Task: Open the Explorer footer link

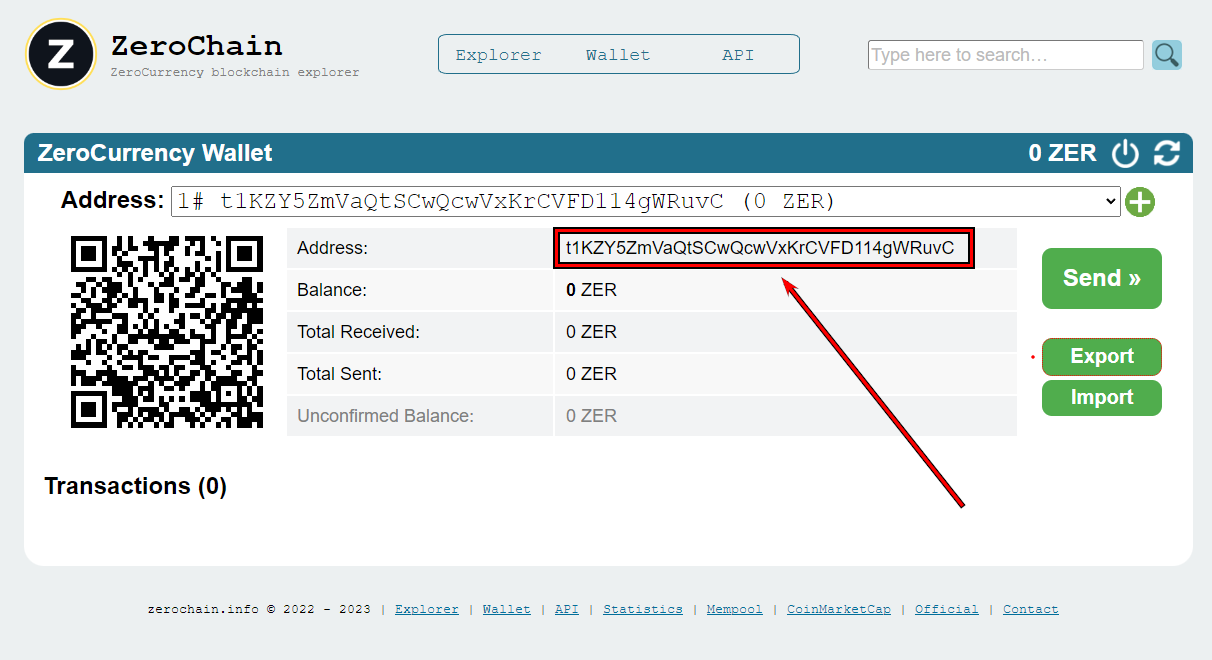Action: (427, 609)
